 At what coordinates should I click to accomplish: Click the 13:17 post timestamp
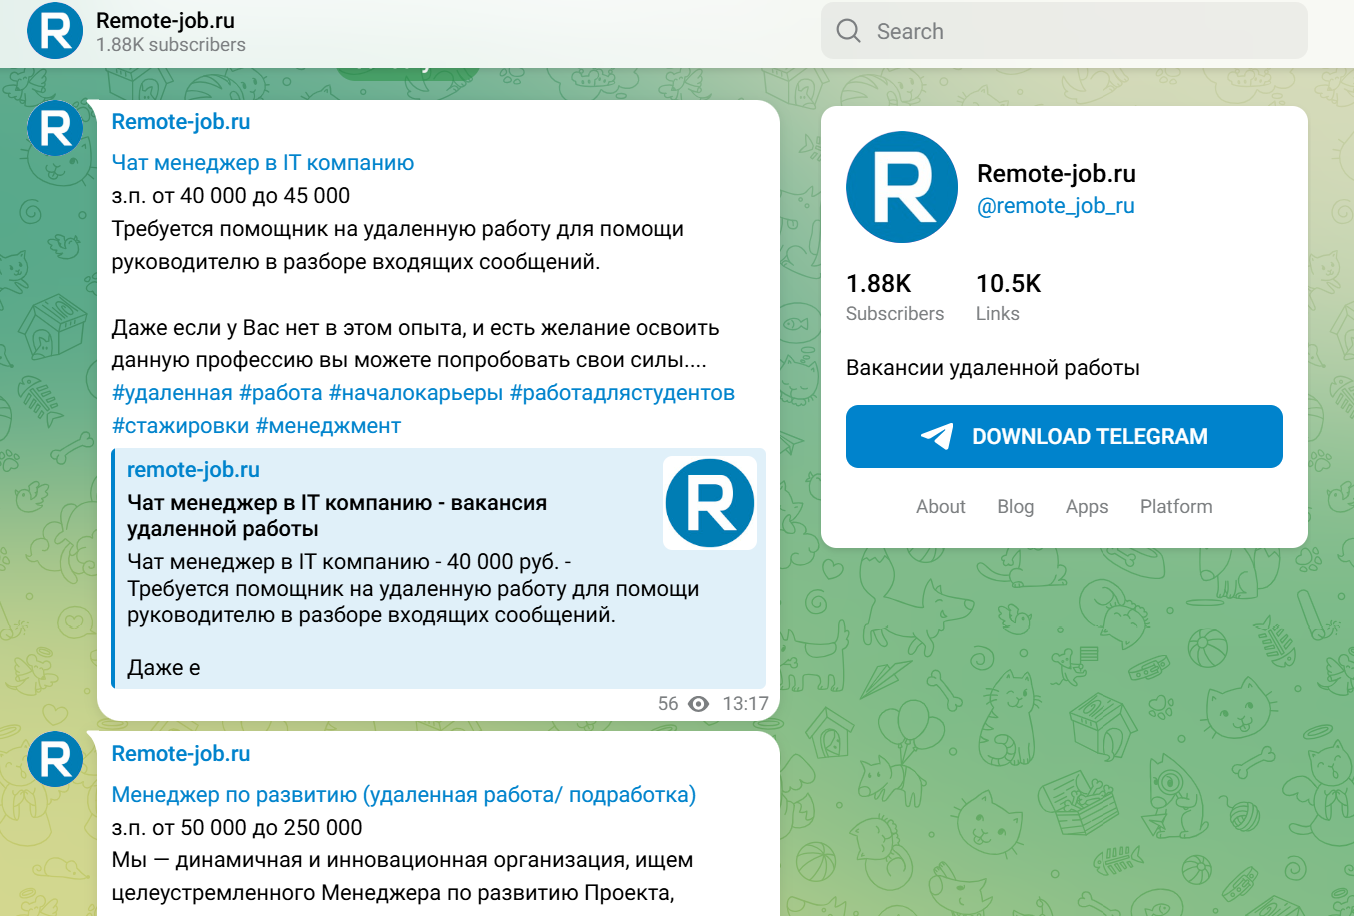[745, 704]
